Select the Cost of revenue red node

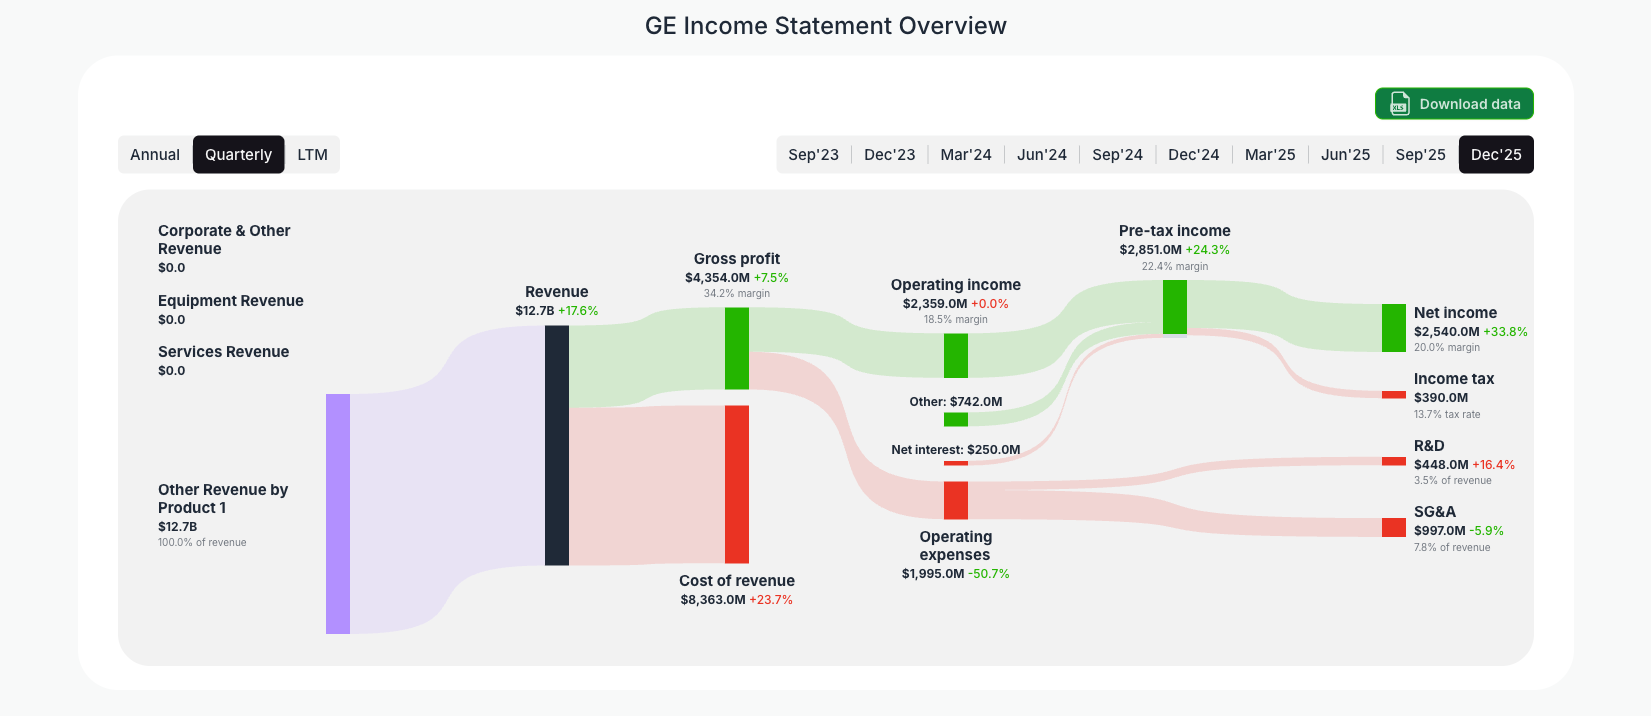736,483
